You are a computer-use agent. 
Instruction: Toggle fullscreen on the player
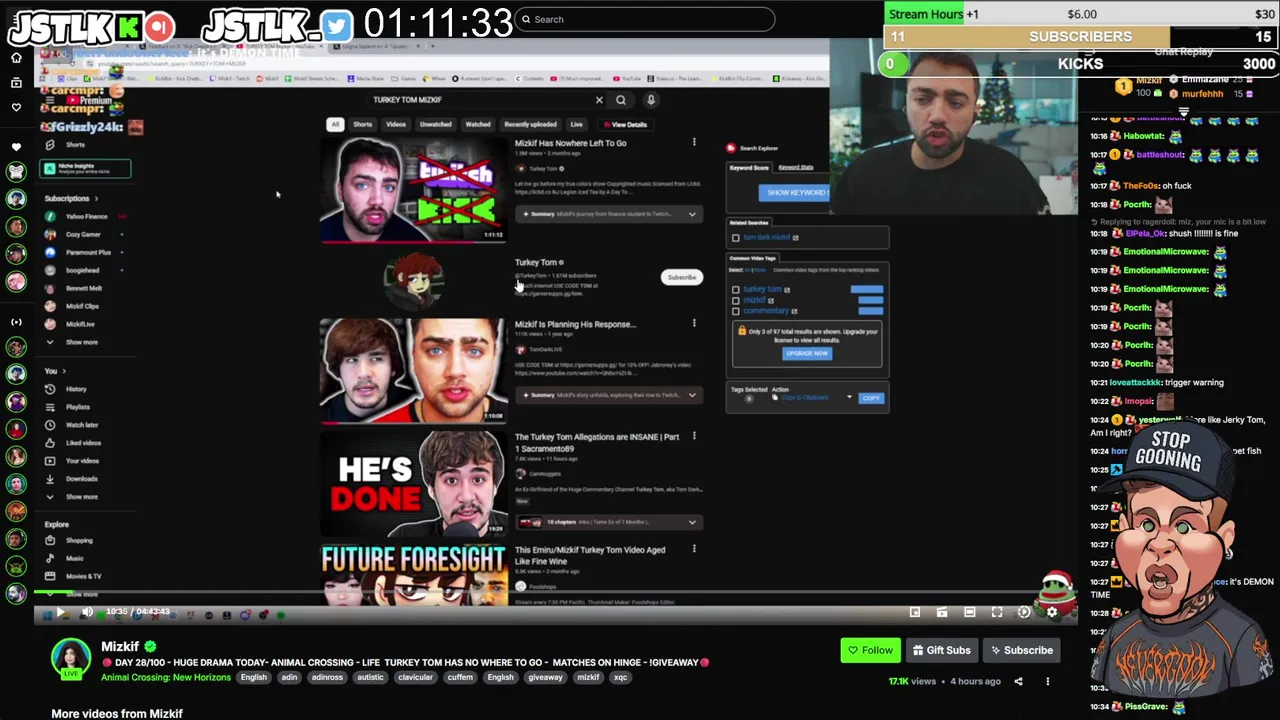[x=997, y=612]
